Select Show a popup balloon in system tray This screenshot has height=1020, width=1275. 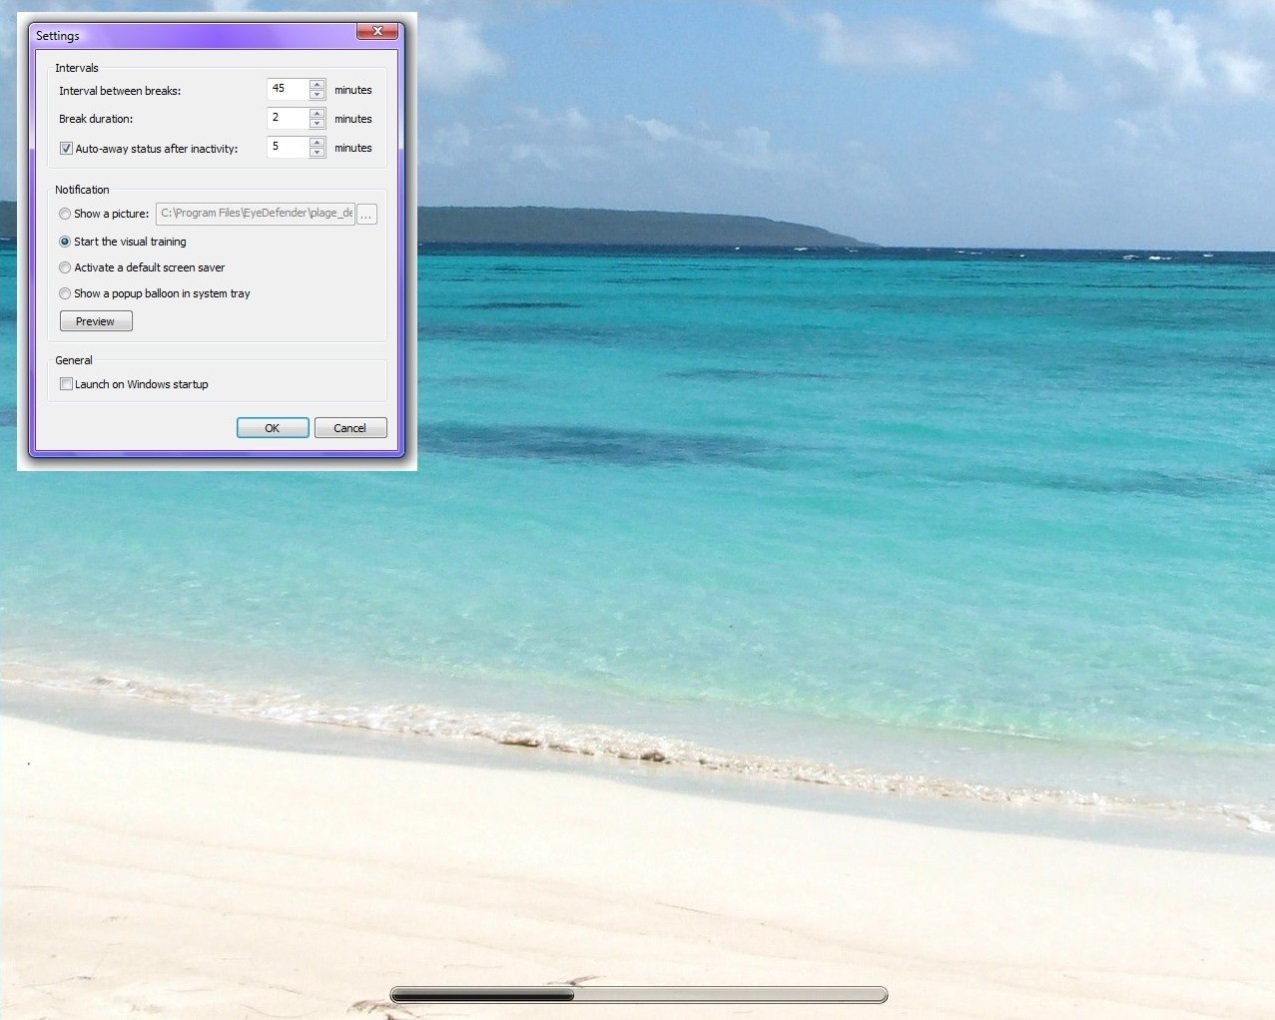tap(65, 293)
